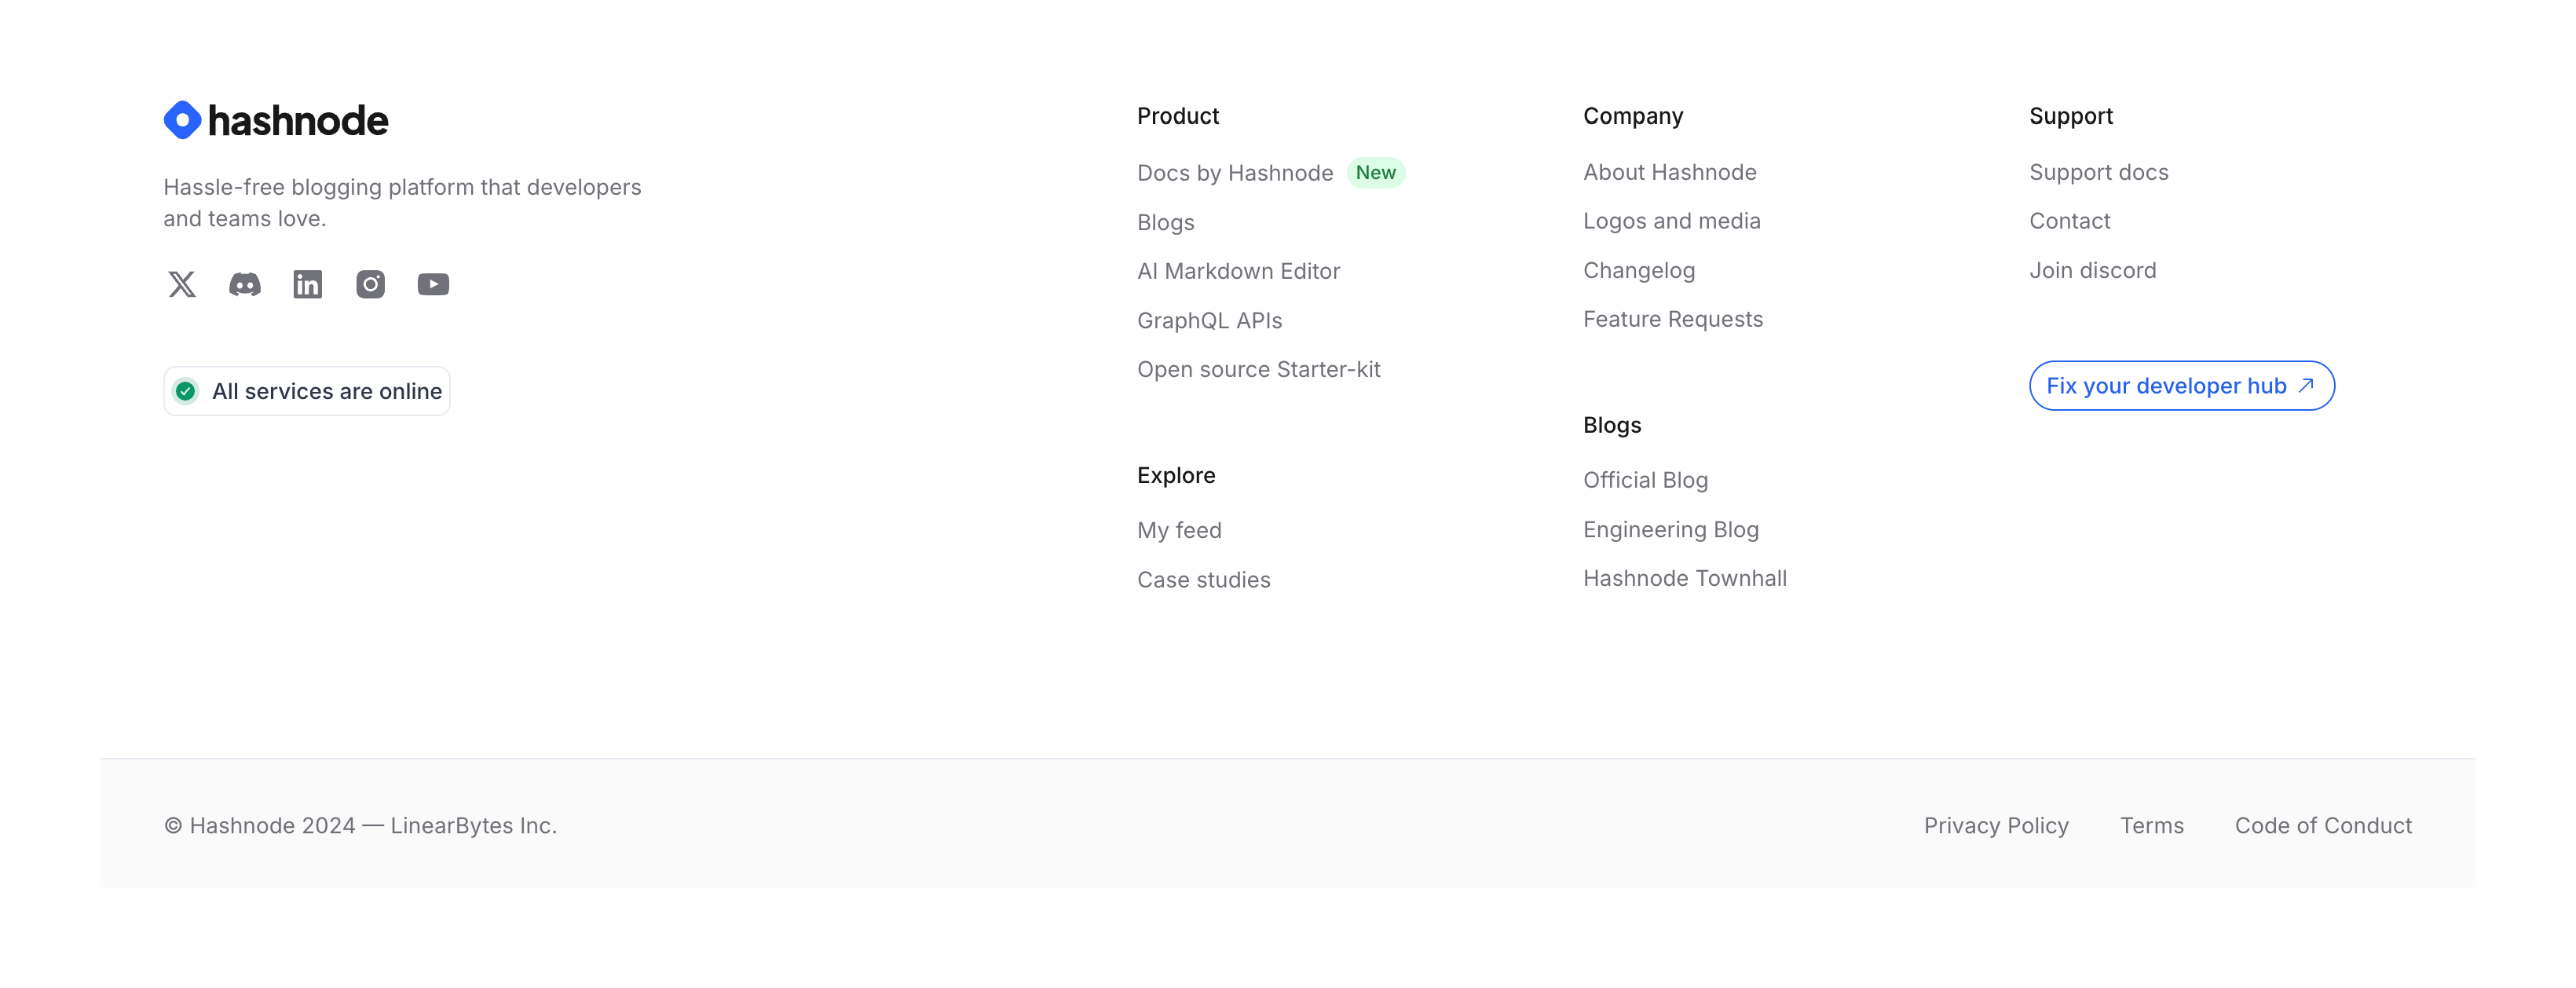Open the Instagram social icon
Image resolution: width=2576 pixels, height=988 pixels.
371,285
